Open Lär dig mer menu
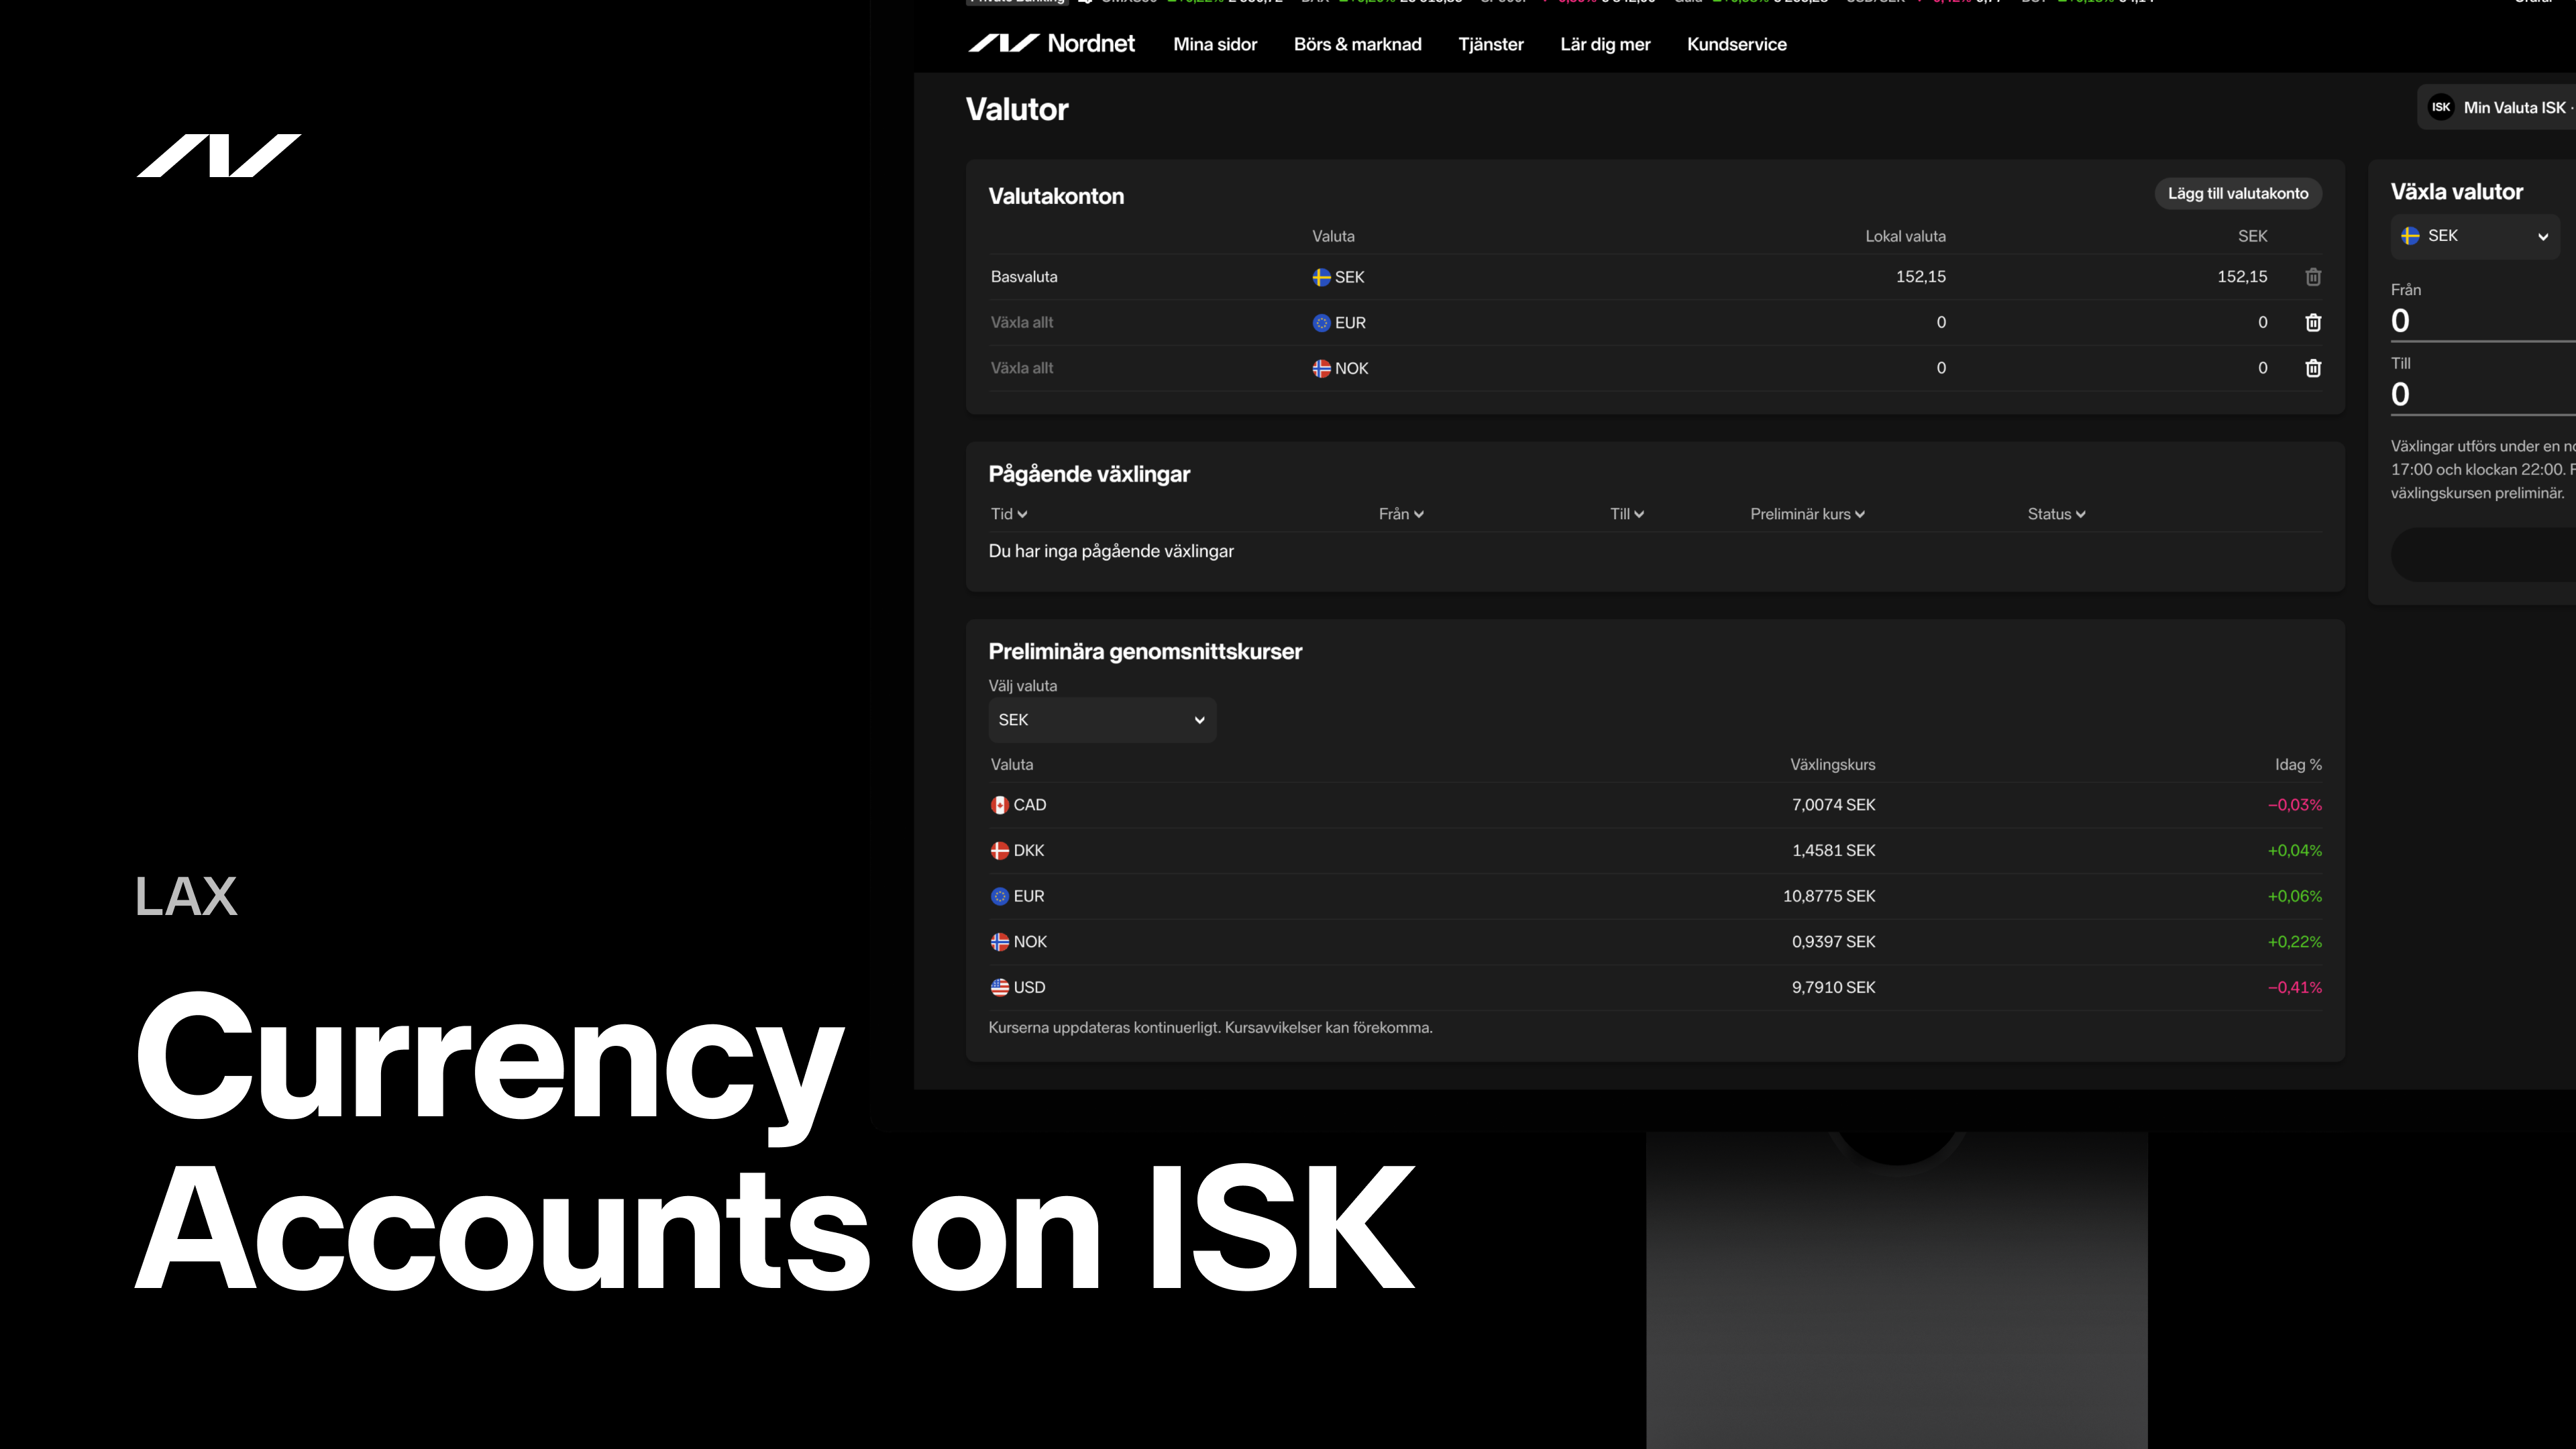The height and width of the screenshot is (1449, 2576). [1605, 44]
